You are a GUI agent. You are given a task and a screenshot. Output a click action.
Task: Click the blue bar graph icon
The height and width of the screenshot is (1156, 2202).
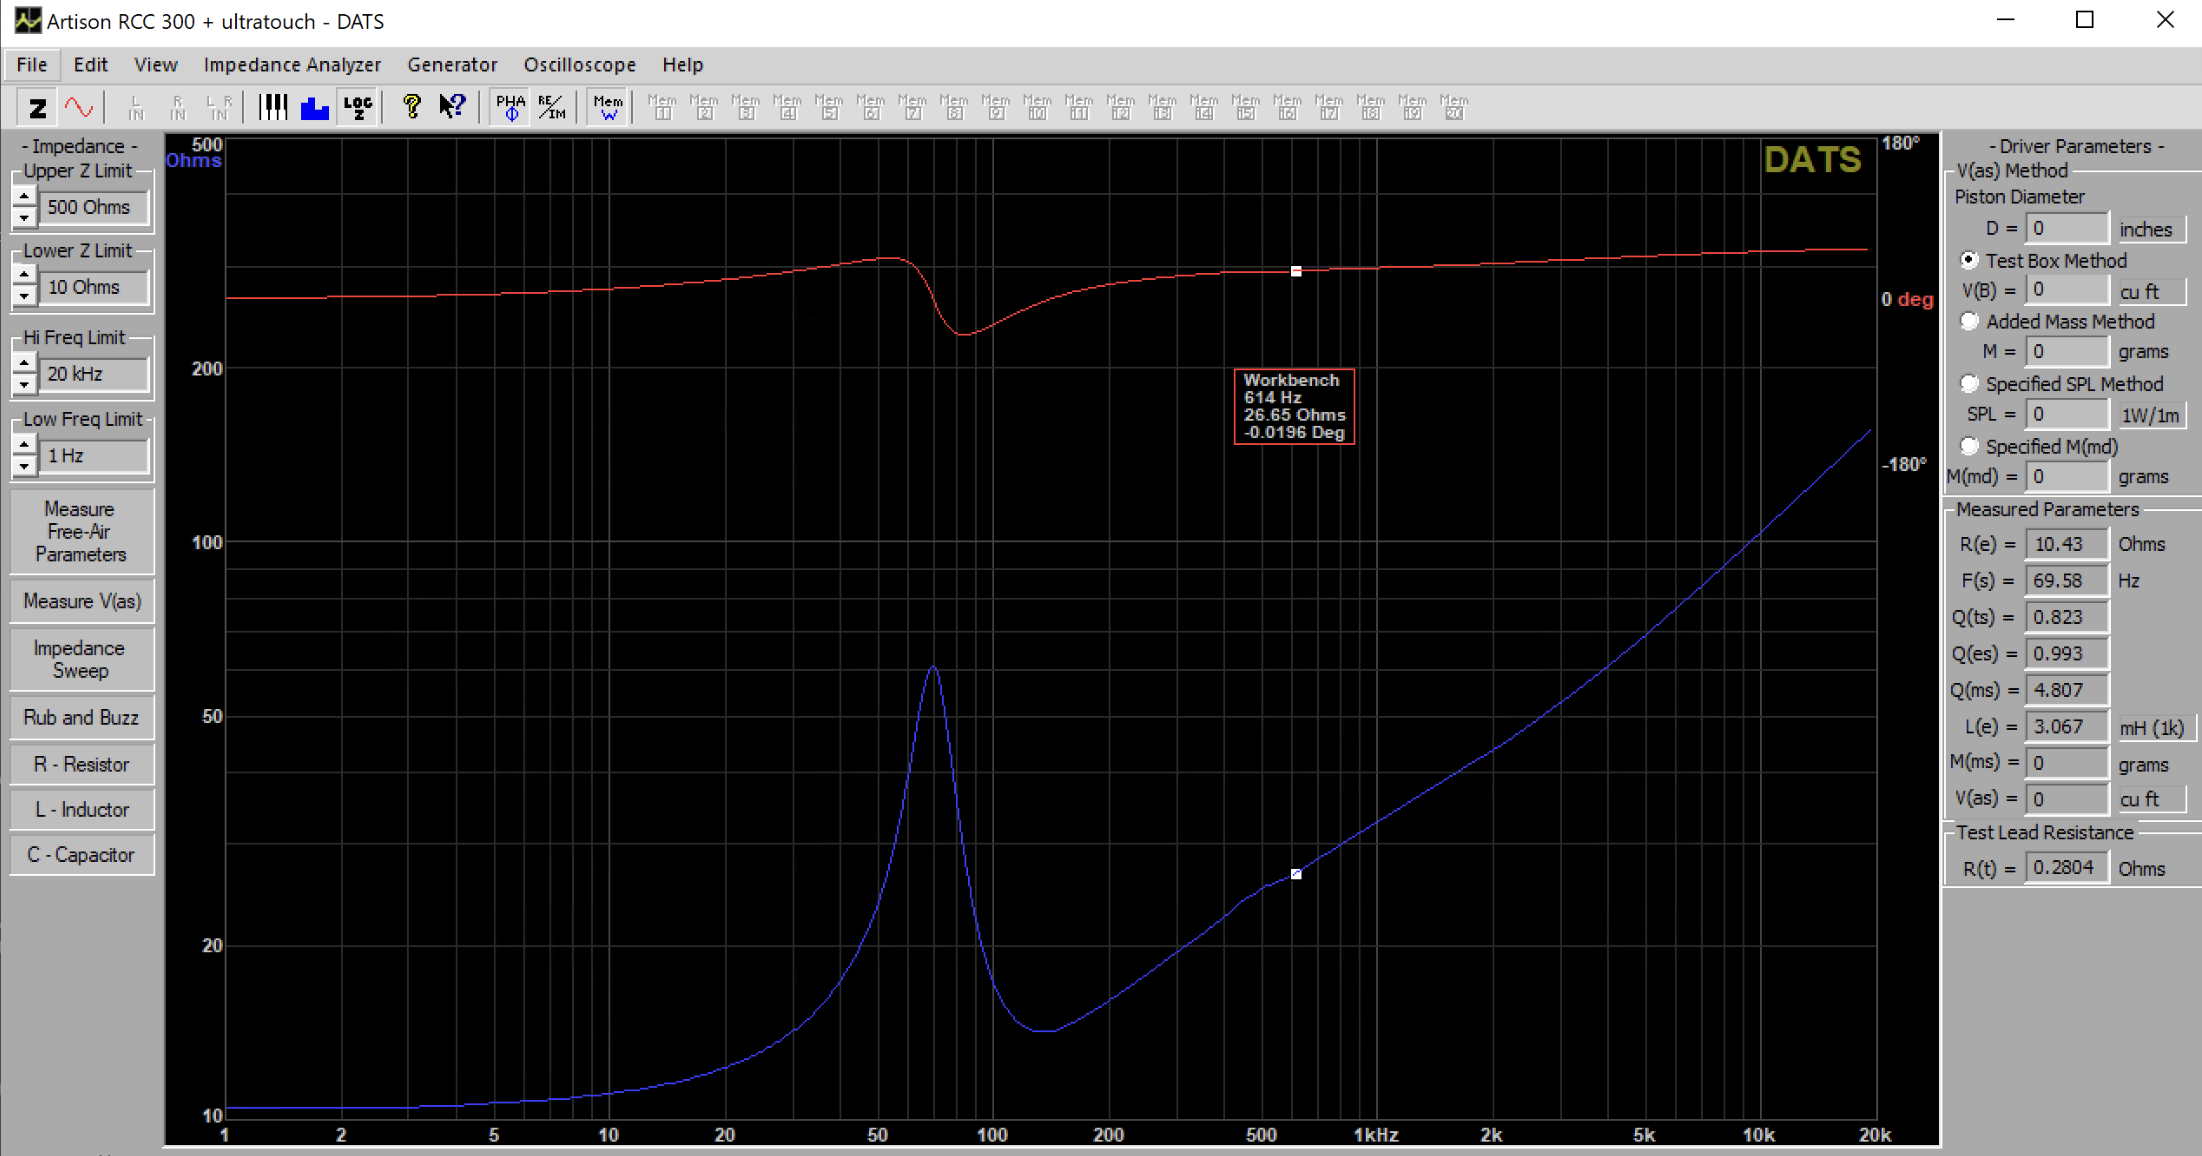315,107
